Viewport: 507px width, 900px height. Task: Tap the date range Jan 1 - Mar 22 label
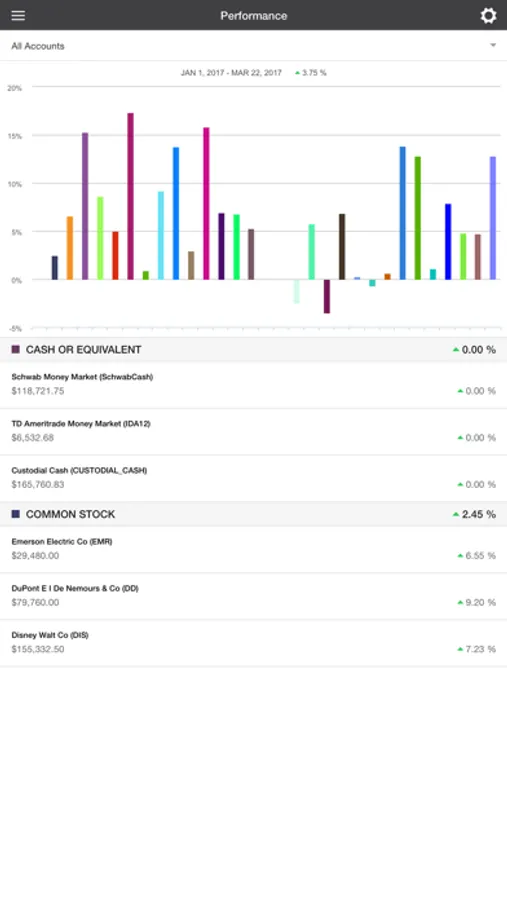pyautogui.click(x=231, y=73)
